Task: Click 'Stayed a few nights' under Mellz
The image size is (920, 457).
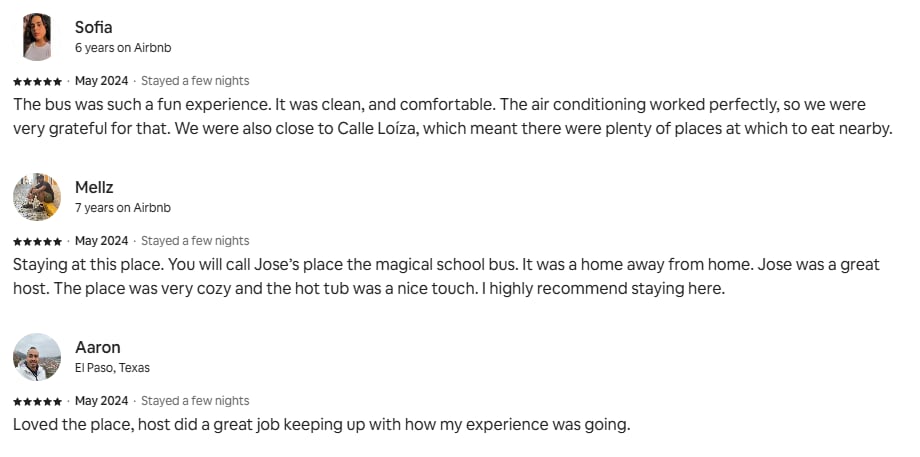Action: click(195, 241)
